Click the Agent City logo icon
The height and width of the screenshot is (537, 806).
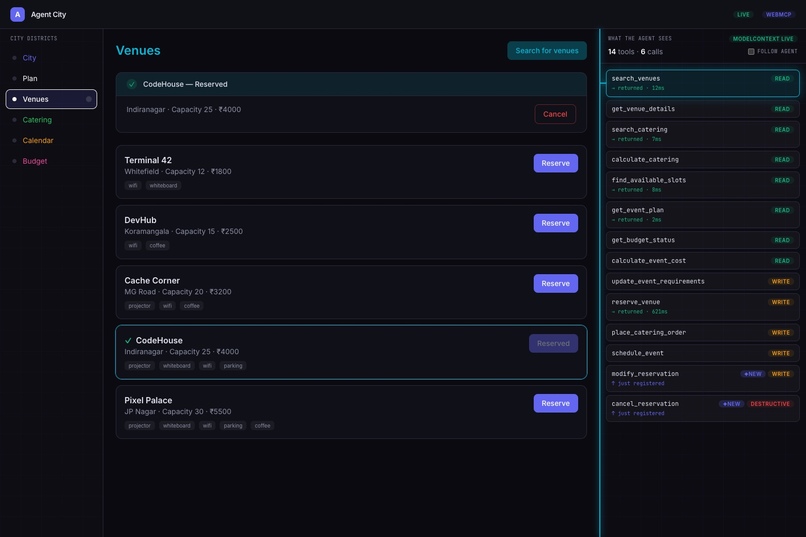(17, 14)
